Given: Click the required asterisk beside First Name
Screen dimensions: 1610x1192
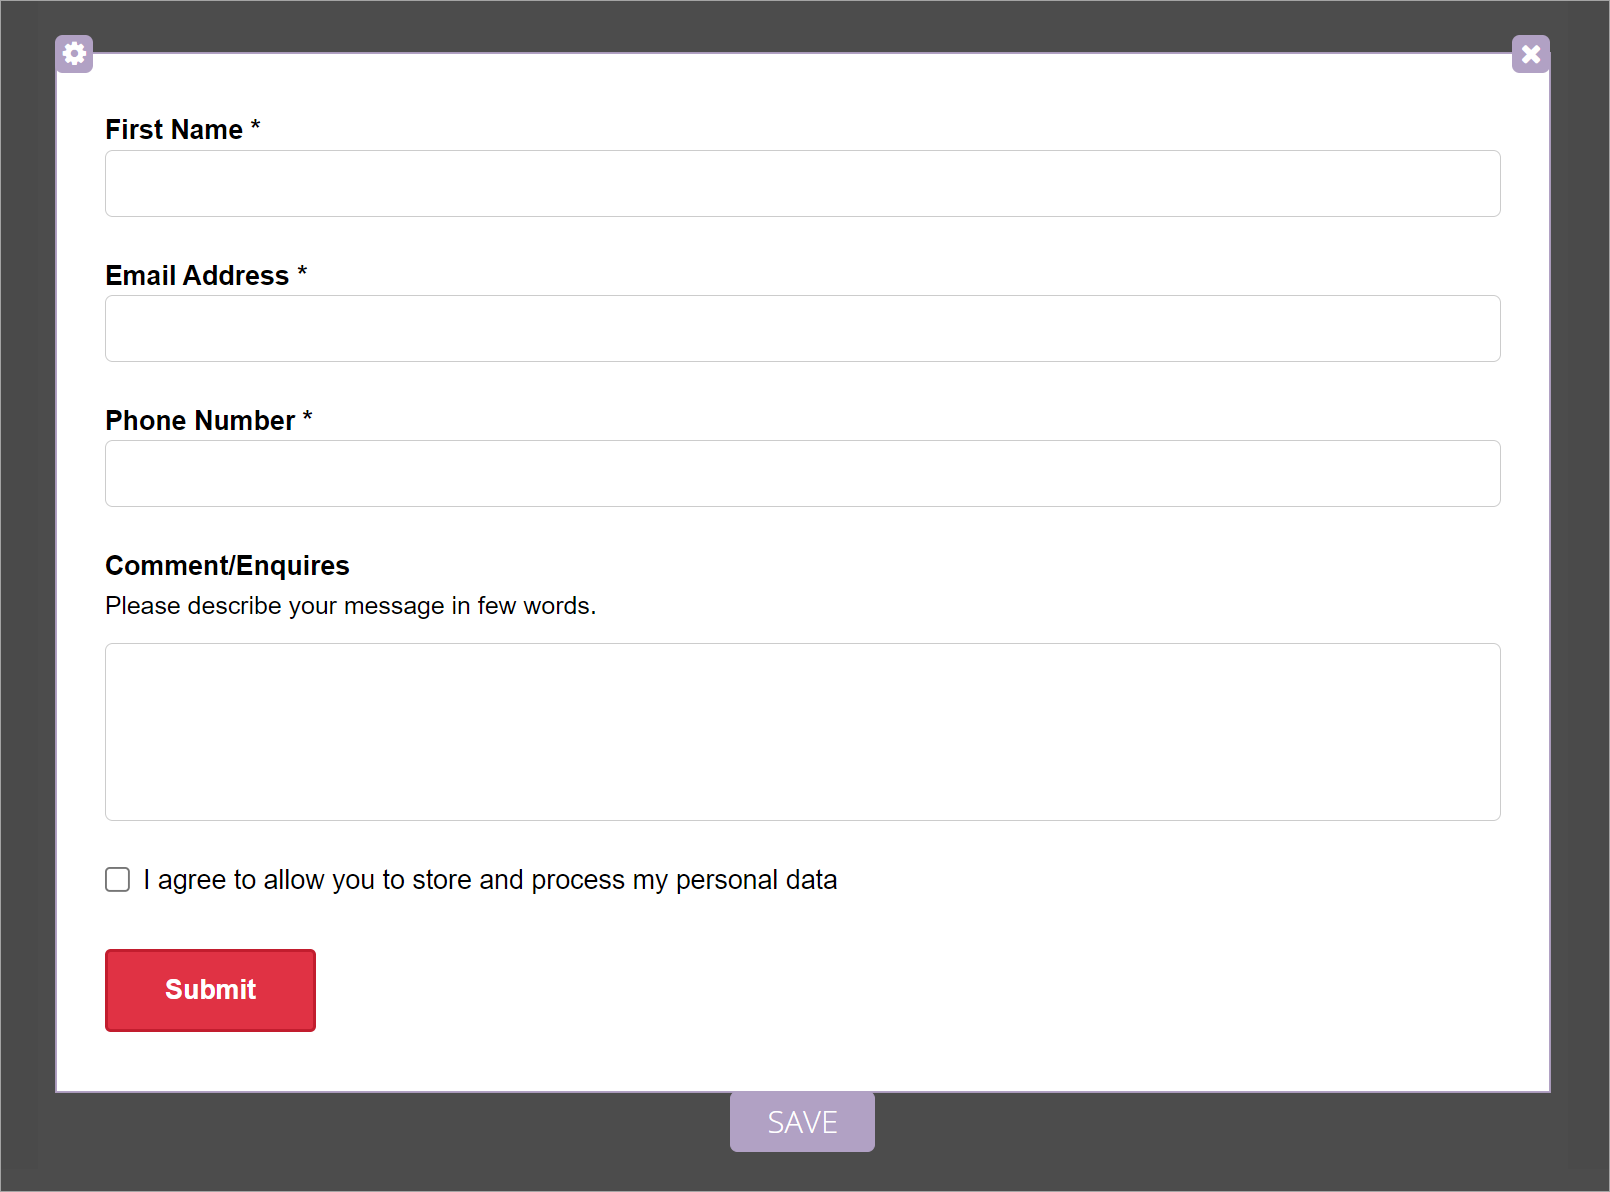Looking at the screenshot, I should (x=256, y=126).
